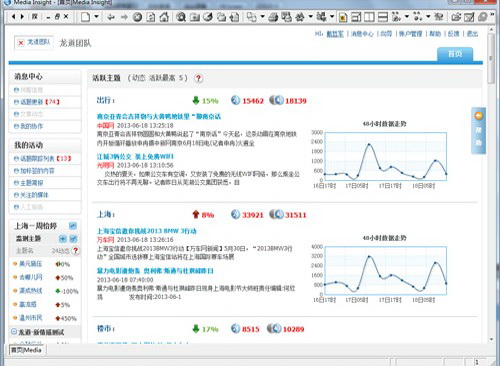Open the toolbar overflow chevron at far right
Screen dimensions: 500x366
[x=492, y=14]
